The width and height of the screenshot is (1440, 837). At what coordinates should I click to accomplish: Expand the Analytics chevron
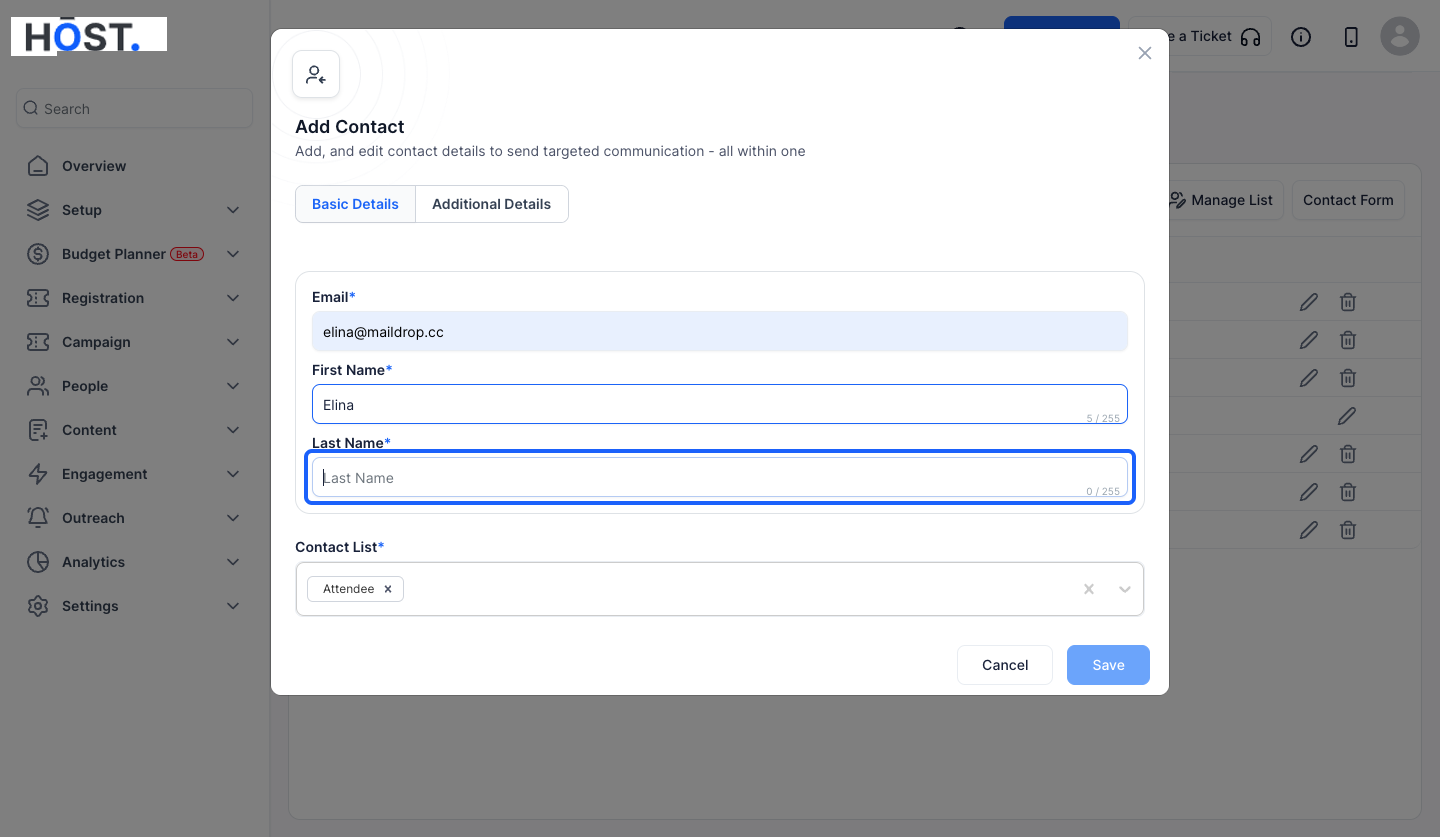click(233, 562)
